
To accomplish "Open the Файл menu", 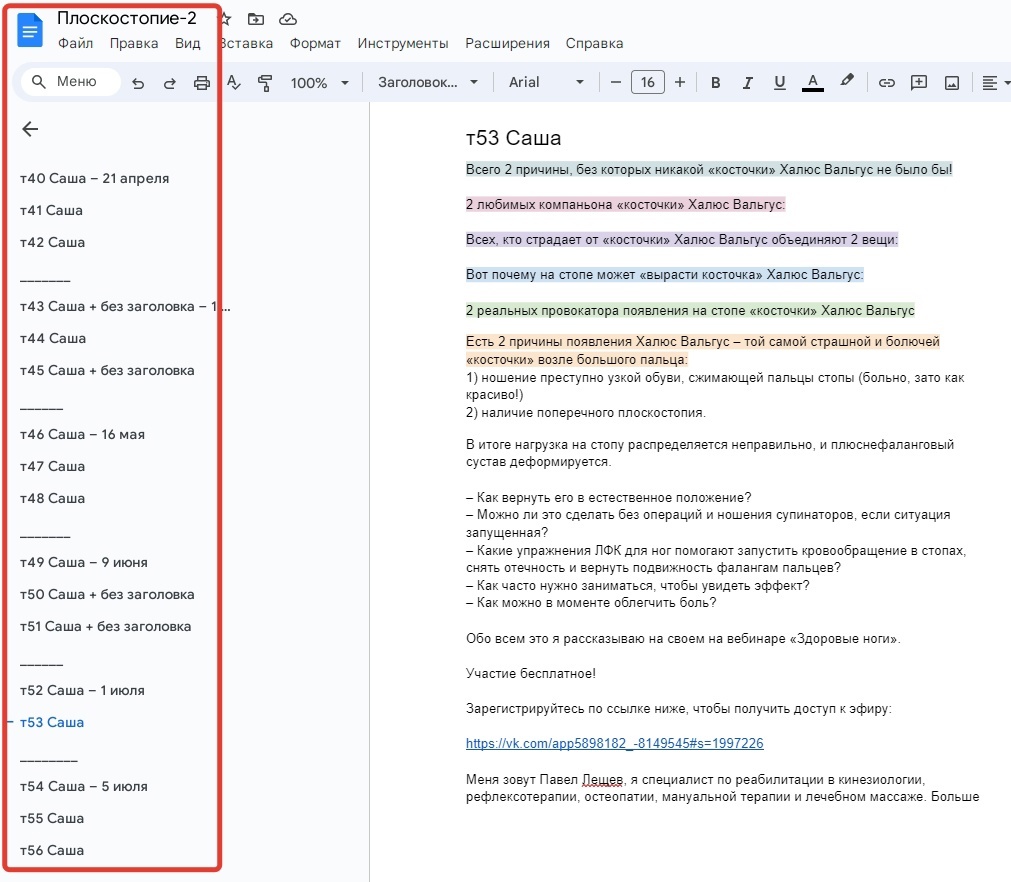I will tap(75, 43).
